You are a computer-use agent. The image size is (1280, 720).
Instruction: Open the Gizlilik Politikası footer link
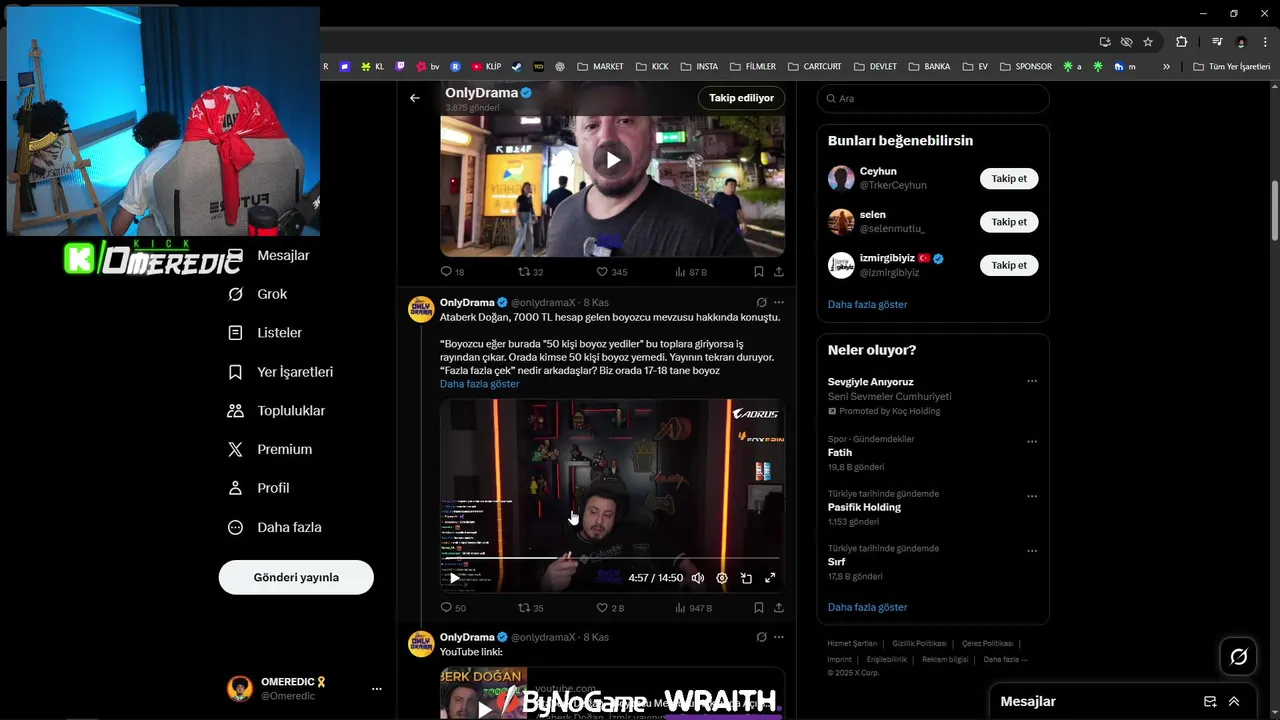tap(919, 644)
